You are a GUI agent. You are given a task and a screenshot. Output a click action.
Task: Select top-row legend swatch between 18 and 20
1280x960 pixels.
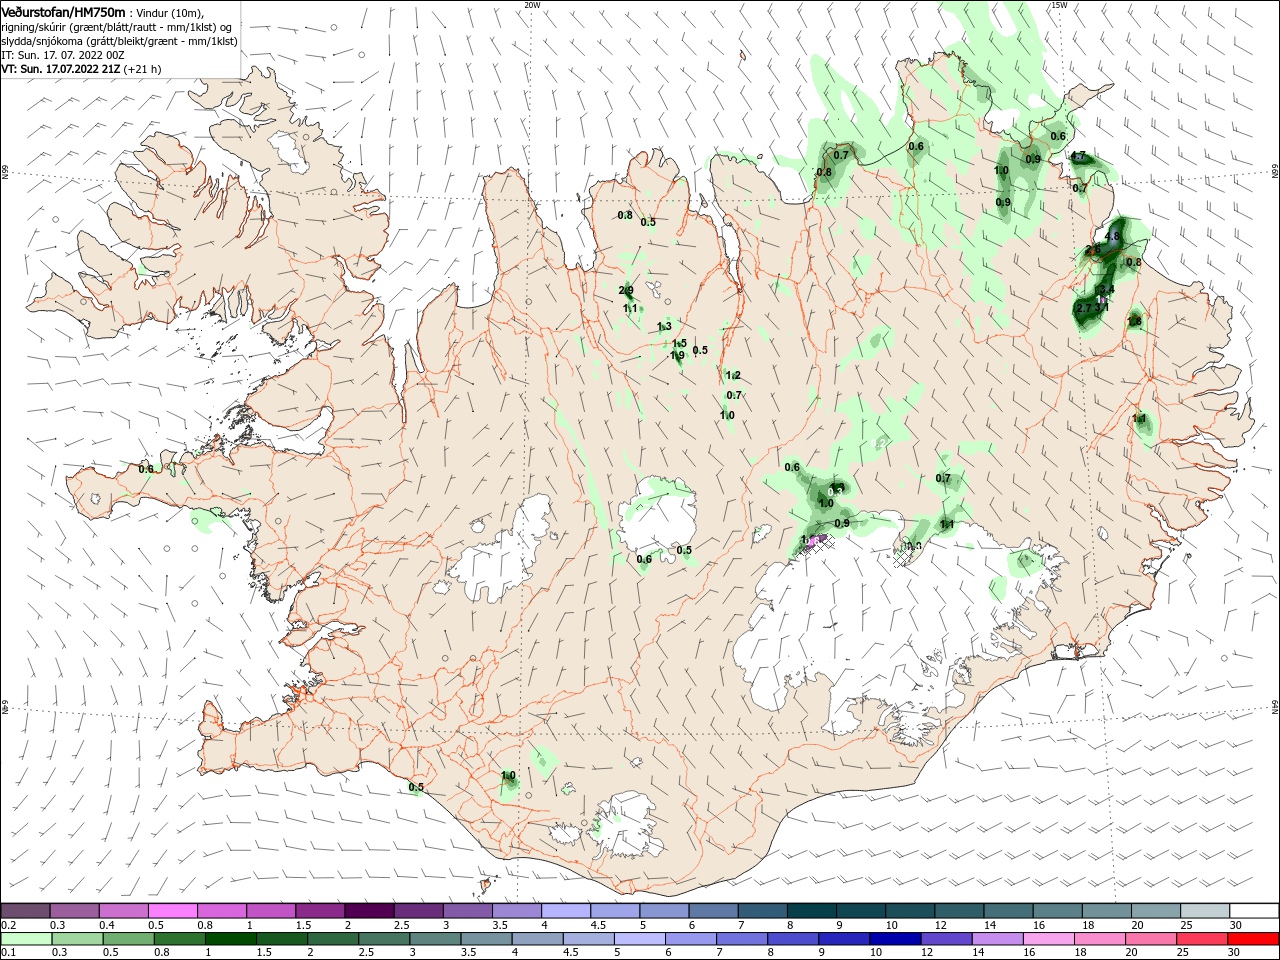[x=1105, y=911]
